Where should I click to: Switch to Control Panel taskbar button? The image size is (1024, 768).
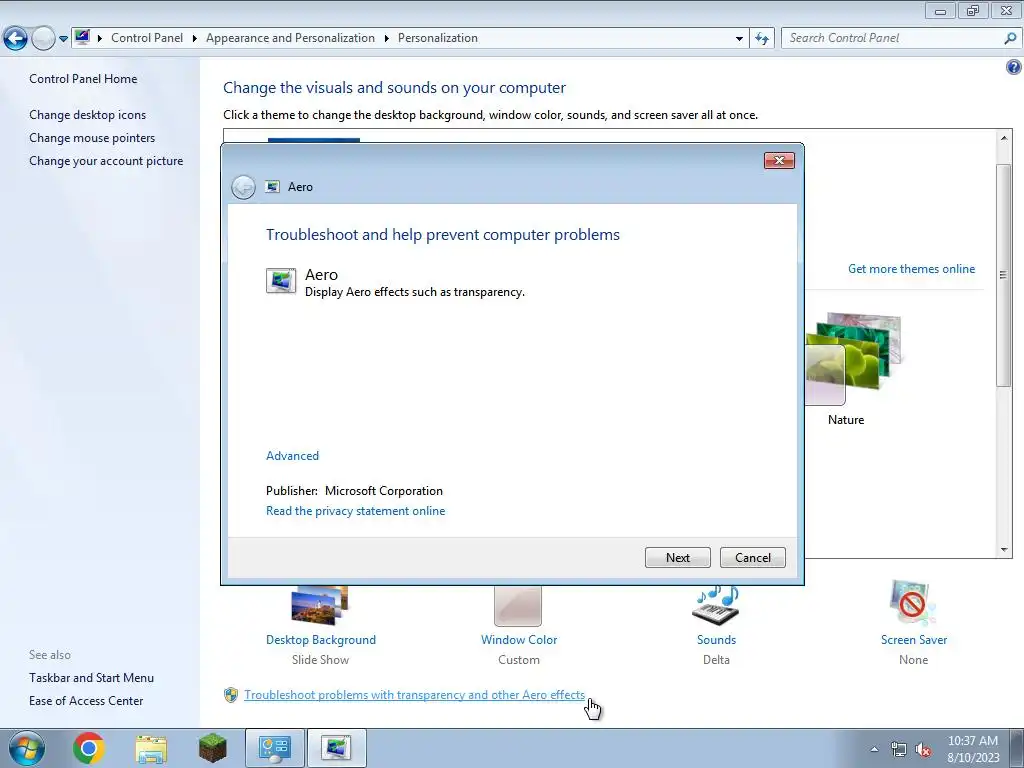[274, 748]
